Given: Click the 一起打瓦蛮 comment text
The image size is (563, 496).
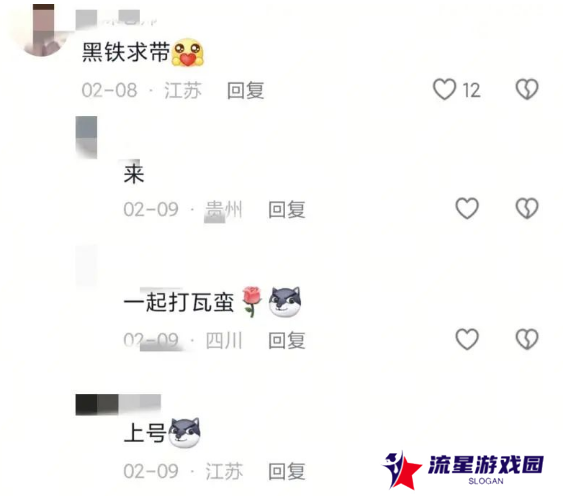Looking at the screenshot, I should [x=179, y=302].
